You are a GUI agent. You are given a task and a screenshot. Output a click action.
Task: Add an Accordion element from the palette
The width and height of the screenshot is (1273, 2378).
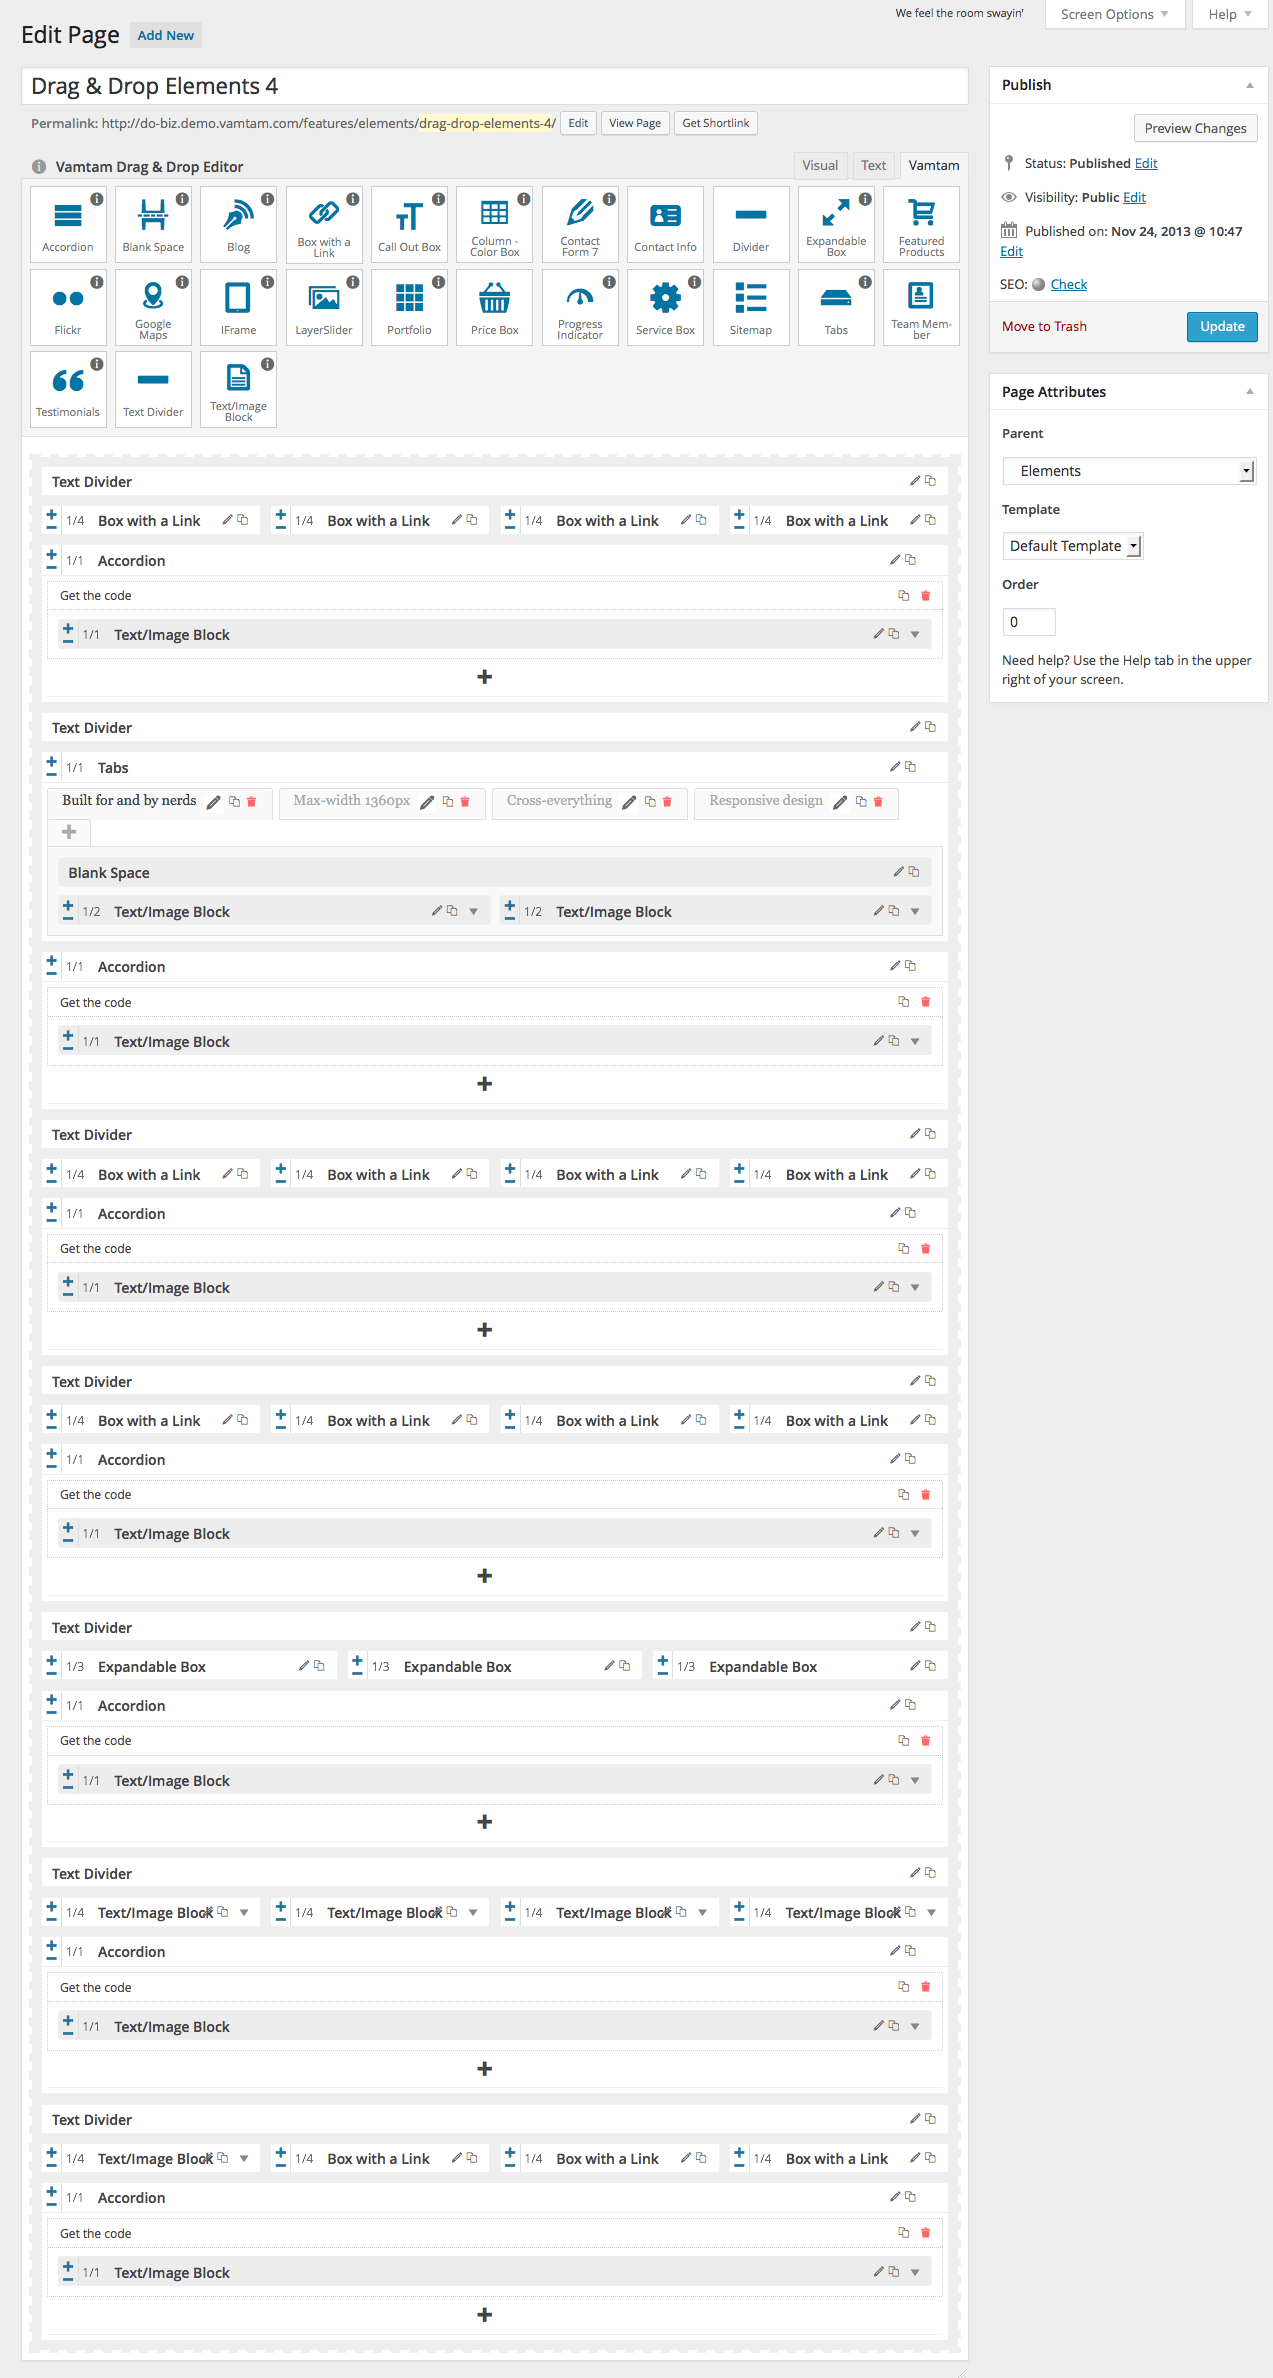68,224
